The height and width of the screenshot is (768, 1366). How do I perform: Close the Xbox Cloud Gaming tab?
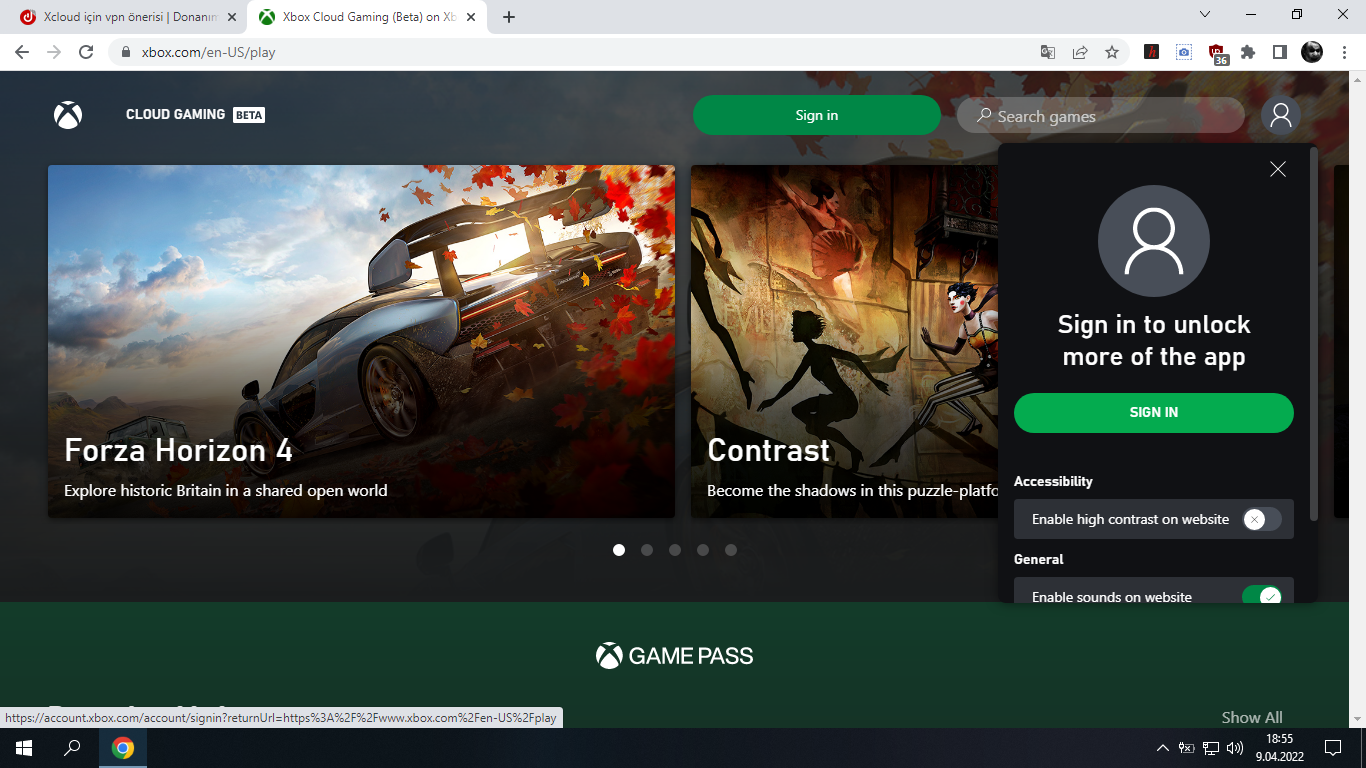coord(471,17)
